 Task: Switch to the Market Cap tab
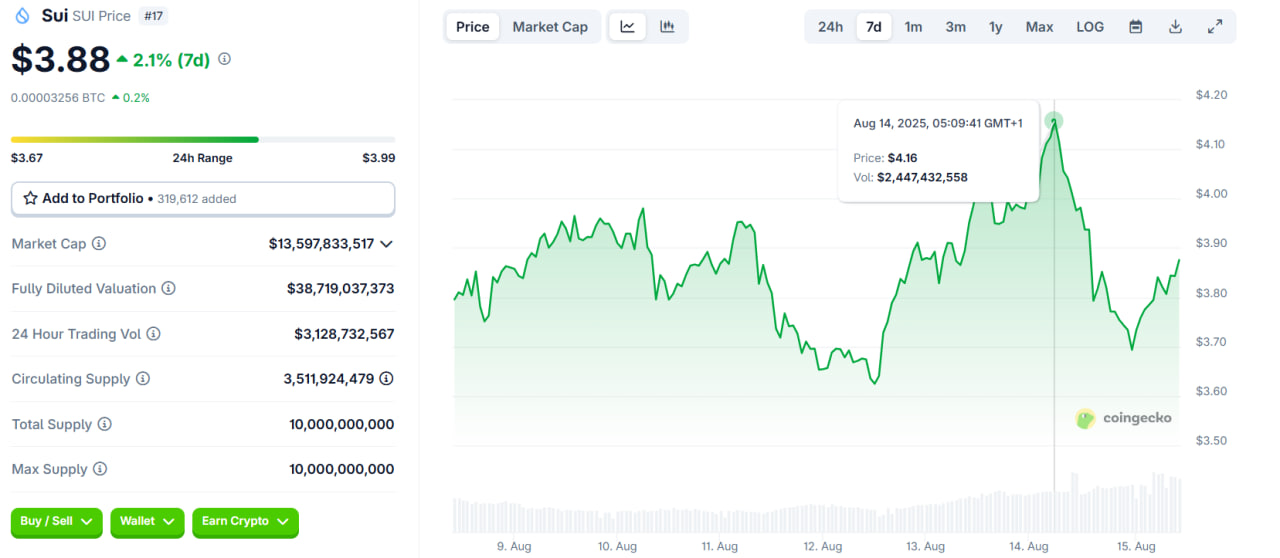550,27
